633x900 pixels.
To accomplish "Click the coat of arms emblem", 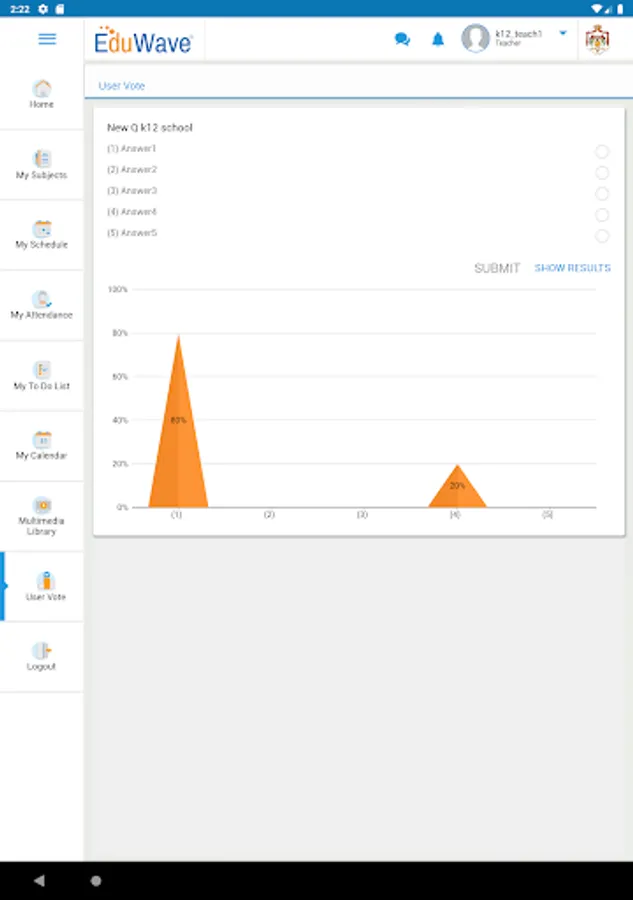I will [x=597, y=40].
